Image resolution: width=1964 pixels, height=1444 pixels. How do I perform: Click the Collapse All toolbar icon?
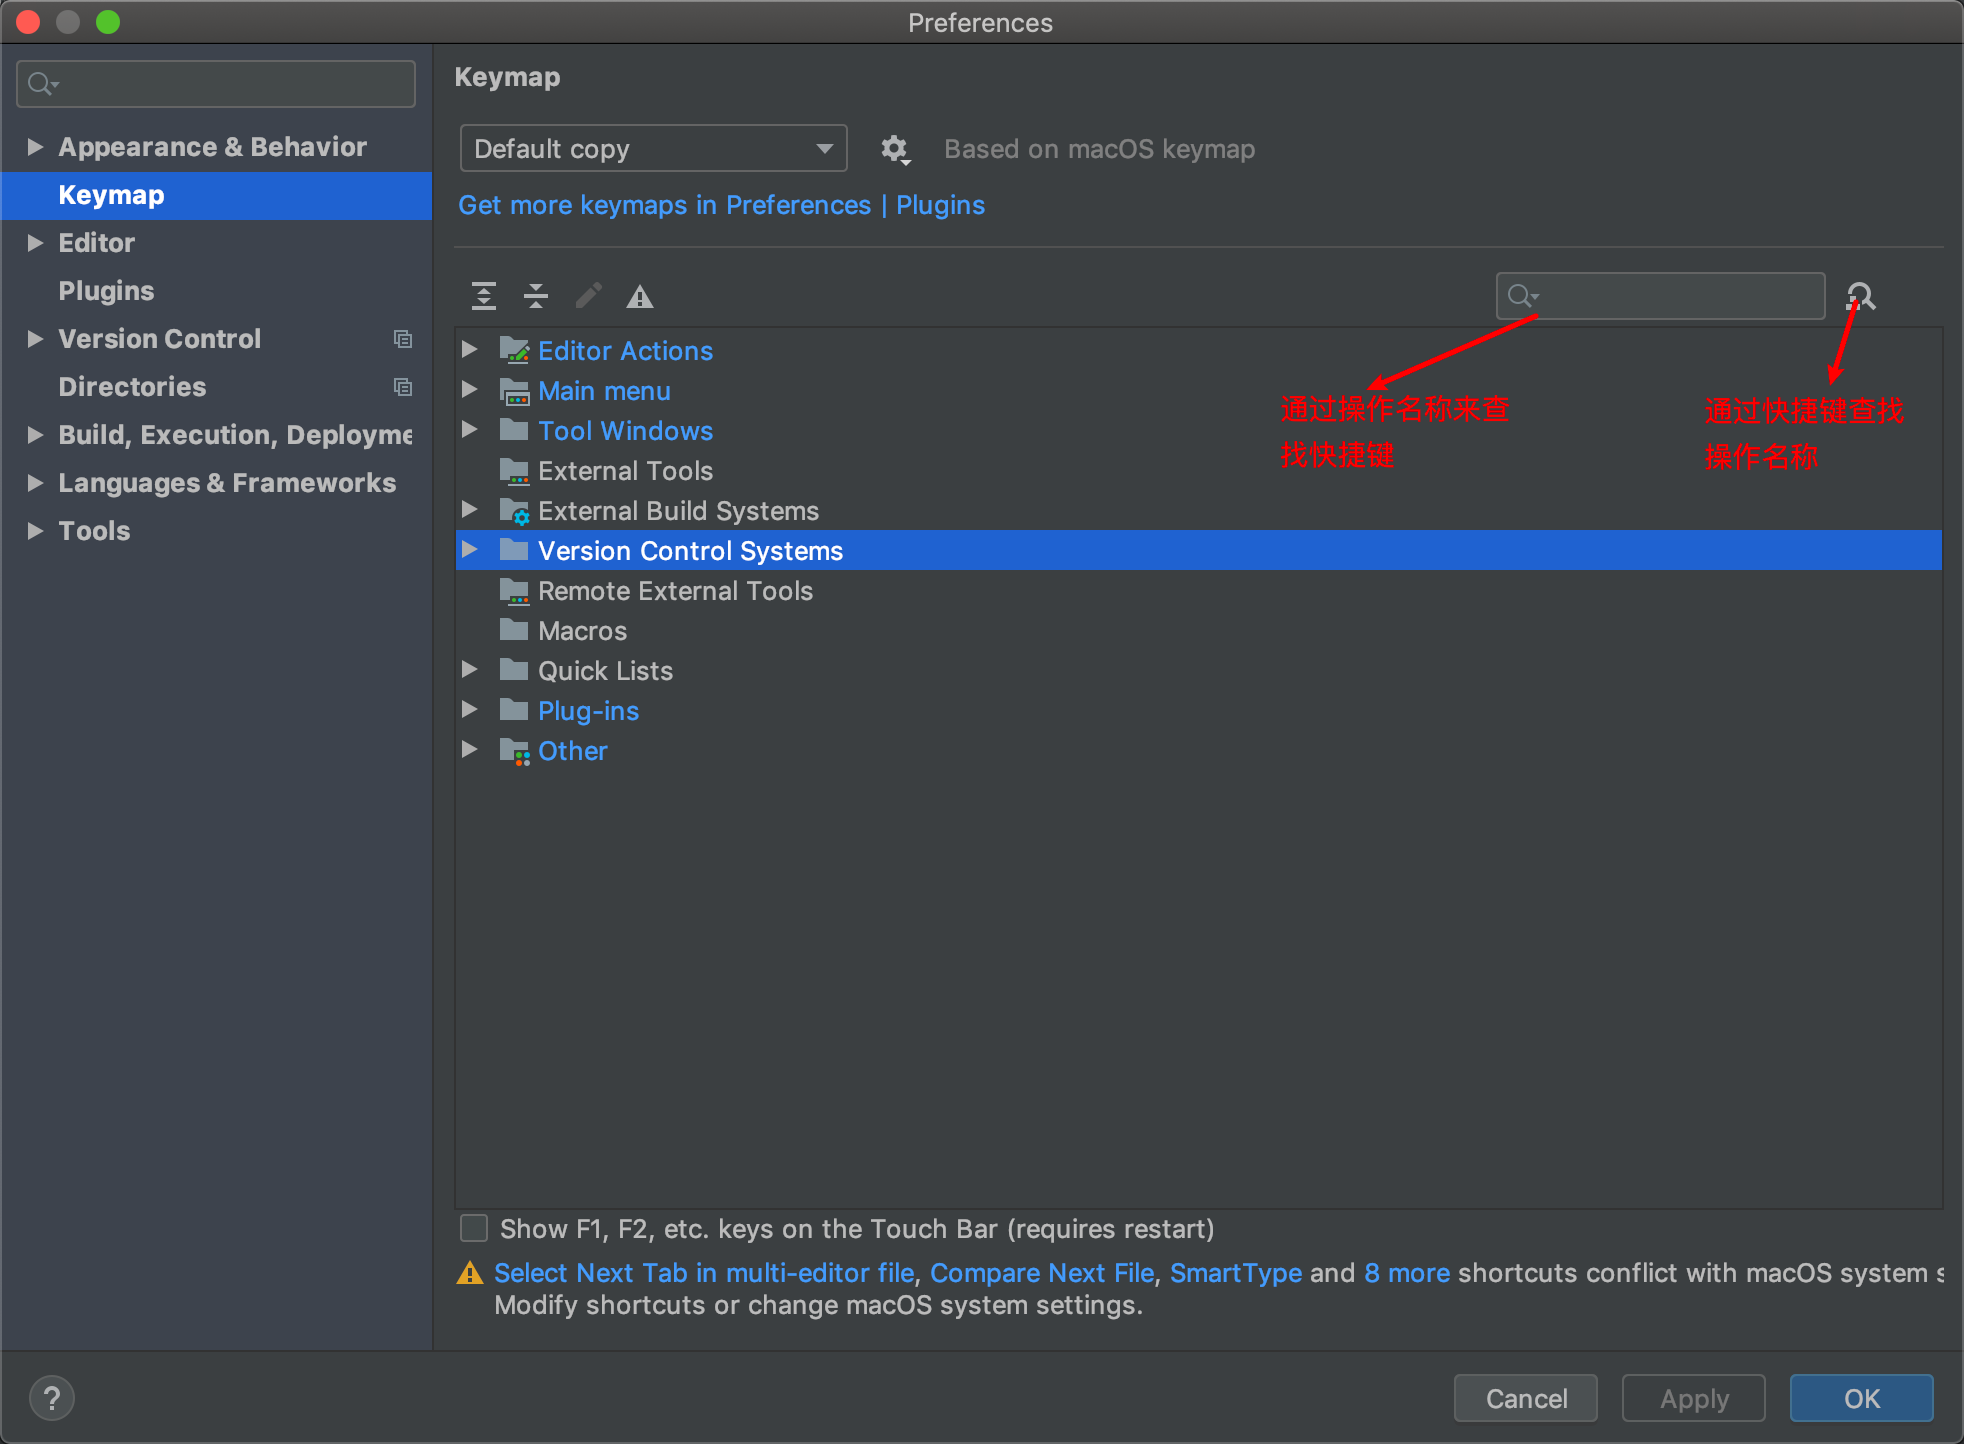[x=536, y=296]
